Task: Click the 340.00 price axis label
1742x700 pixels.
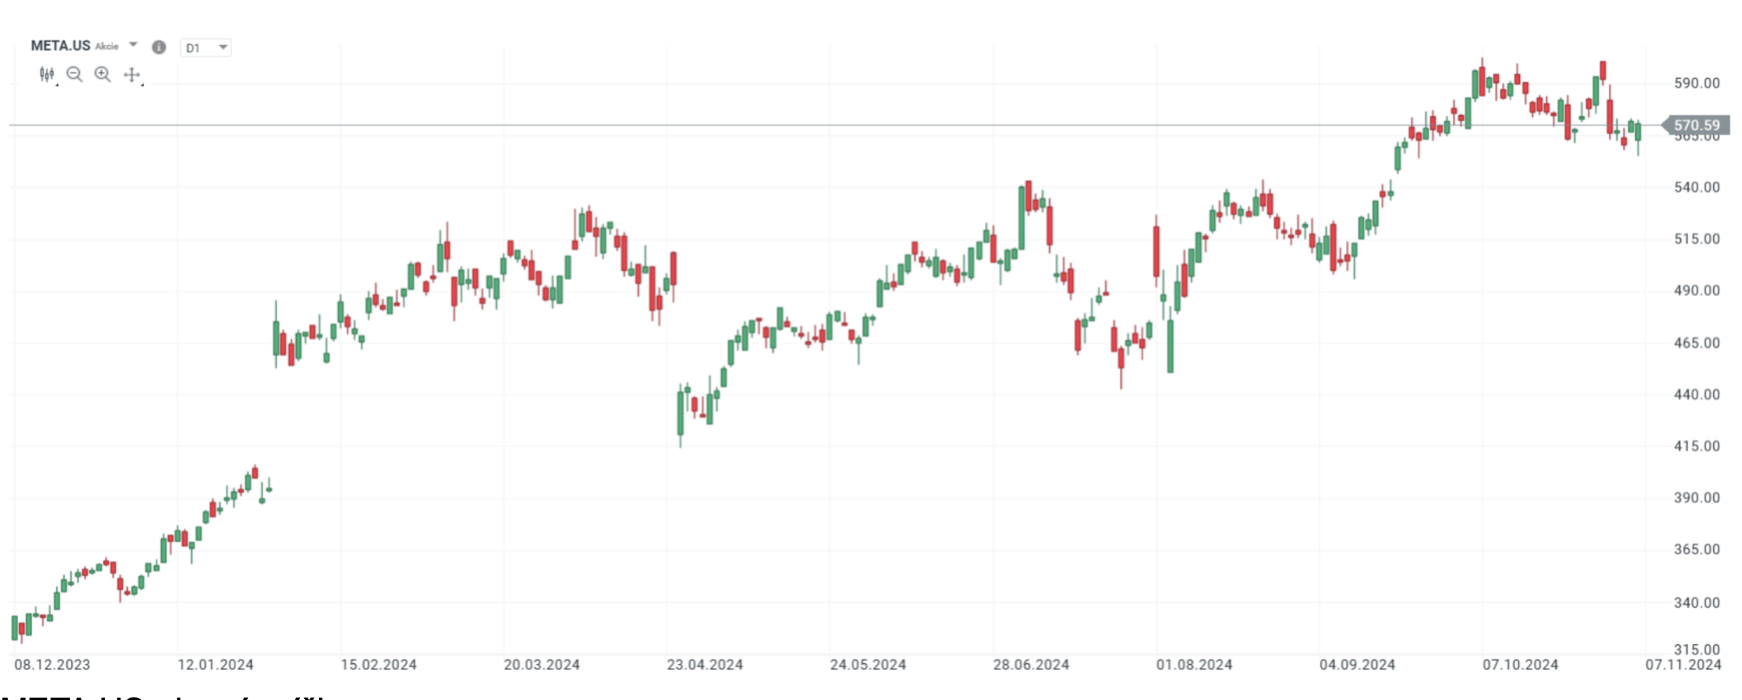Action: [x=1696, y=603]
